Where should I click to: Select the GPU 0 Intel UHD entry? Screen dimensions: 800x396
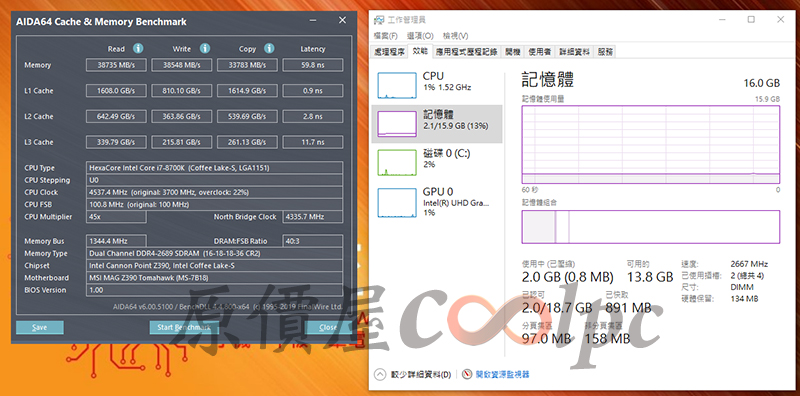click(x=437, y=202)
